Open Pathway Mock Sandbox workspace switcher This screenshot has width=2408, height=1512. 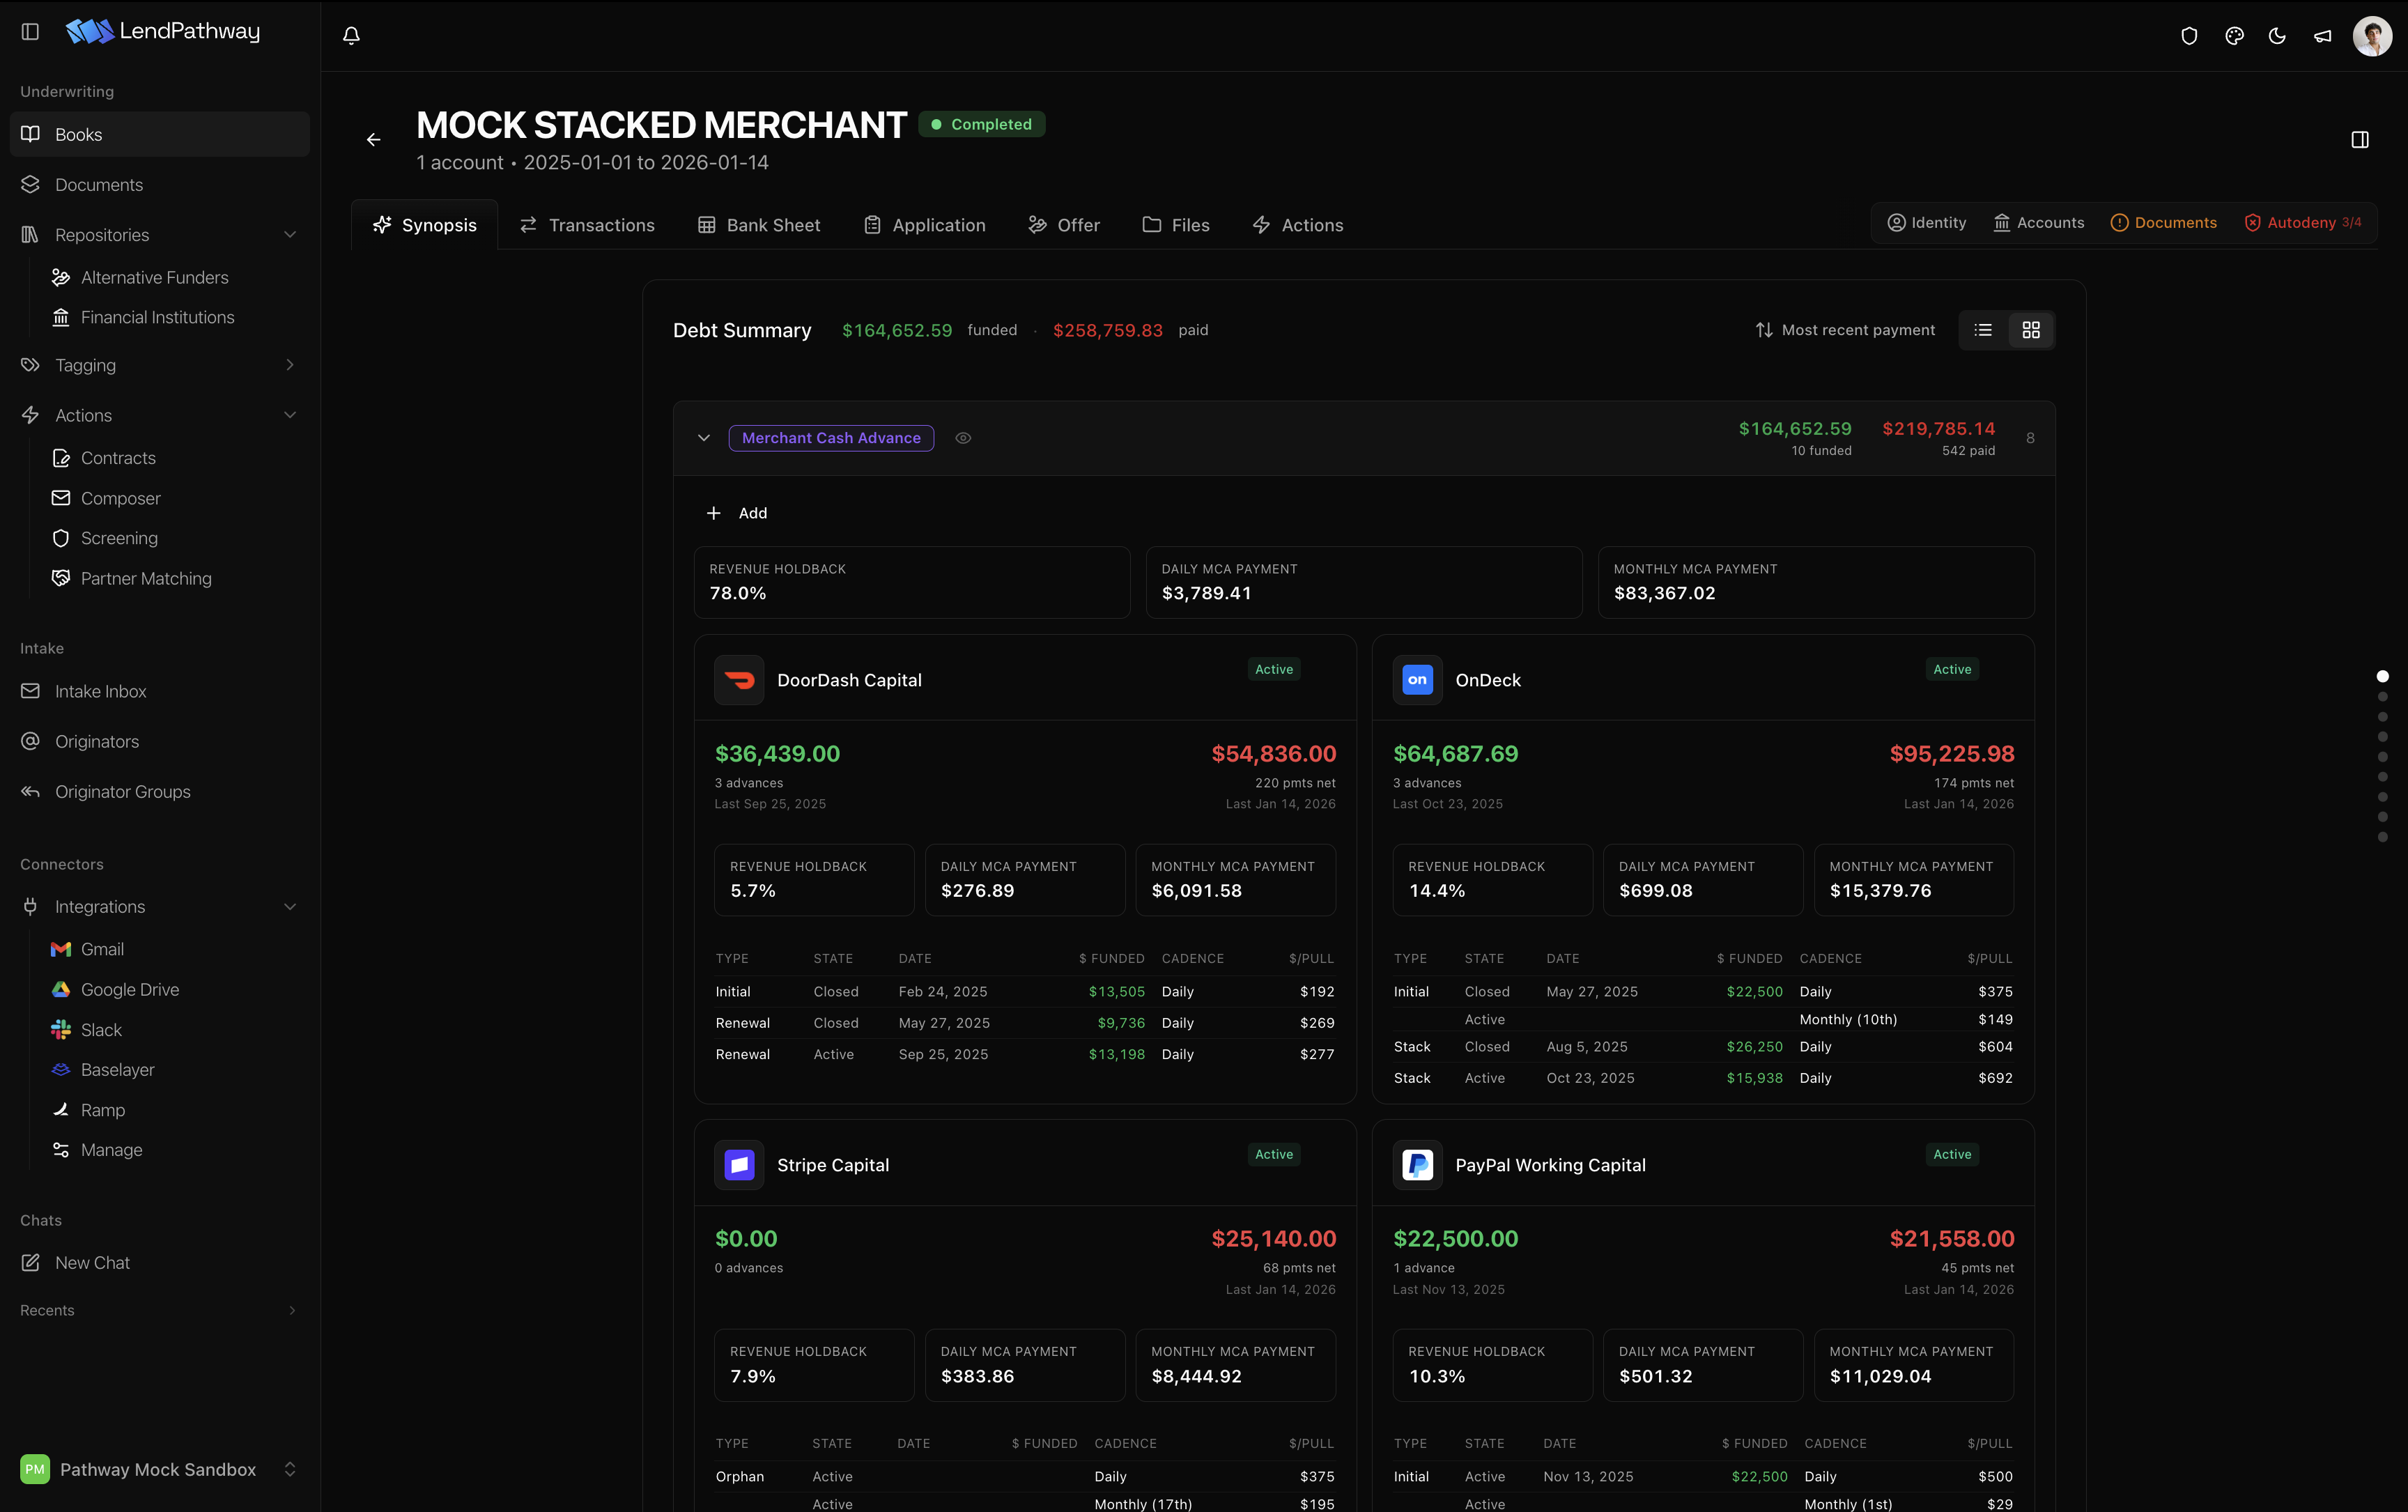click(160, 1469)
